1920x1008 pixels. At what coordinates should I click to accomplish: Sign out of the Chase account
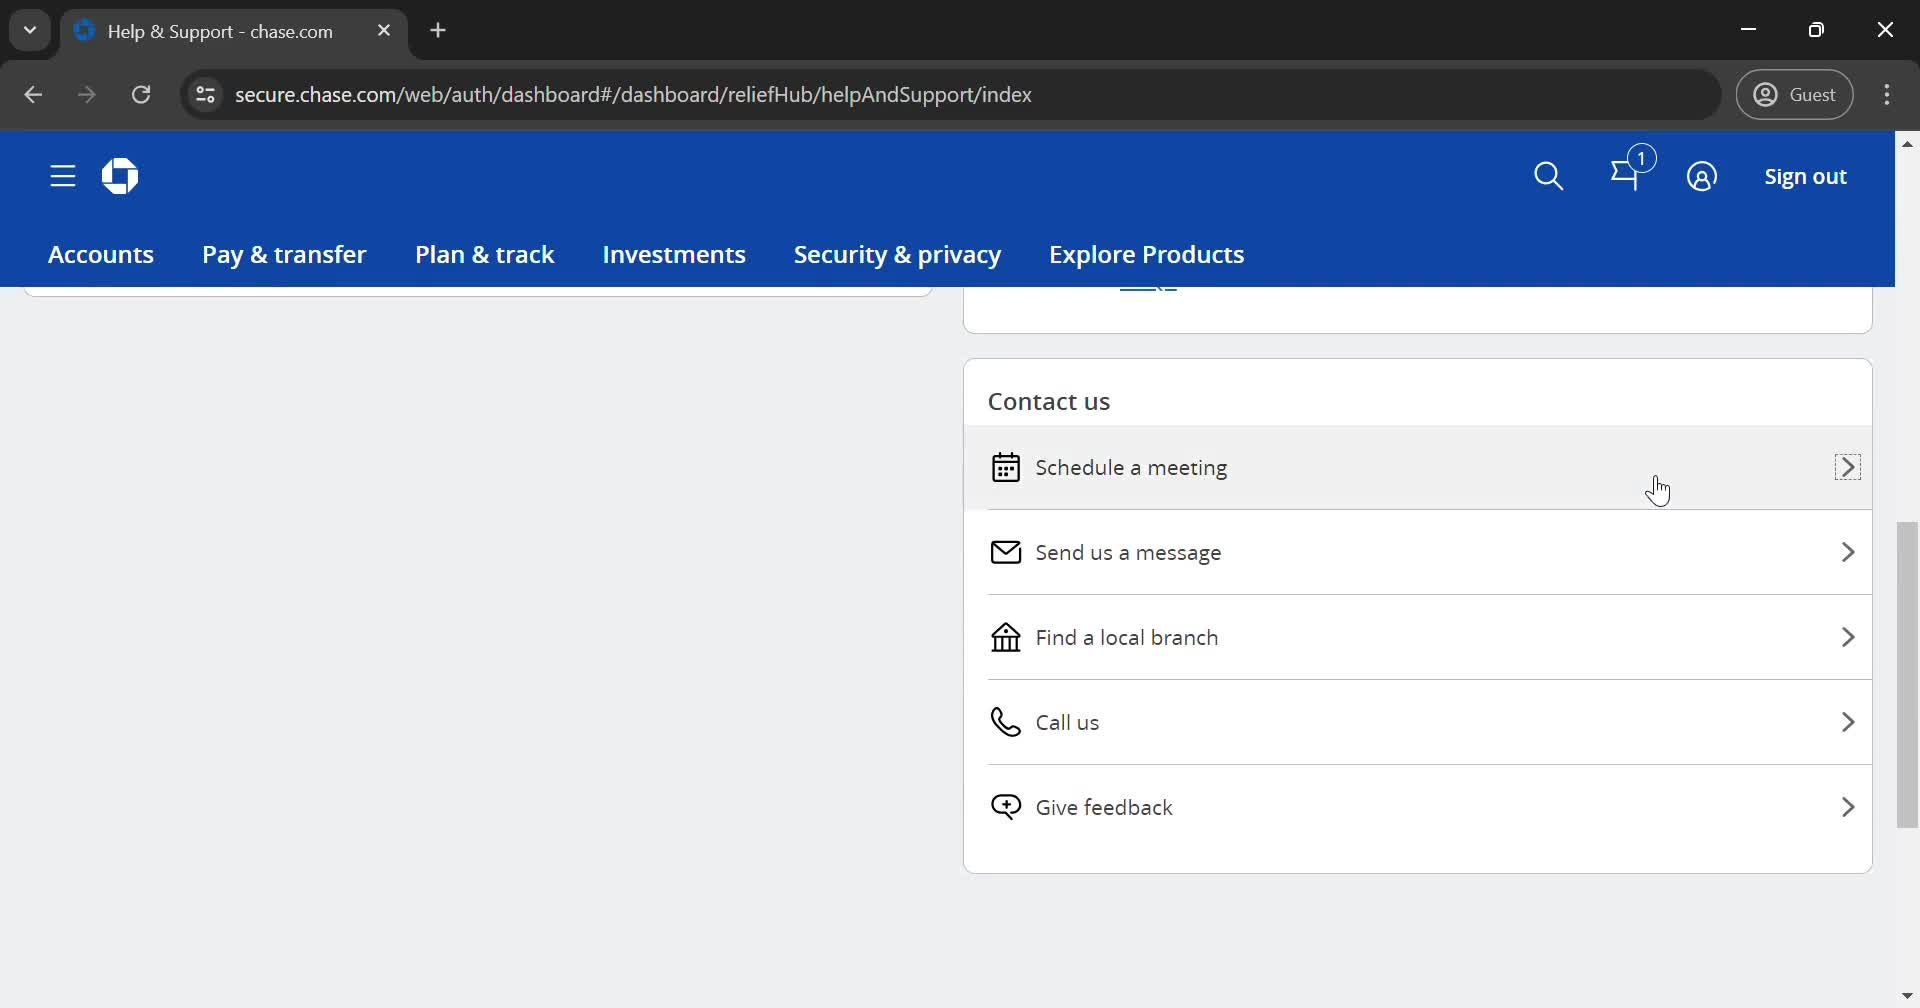pyautogui.click(x=1805, y=176)
